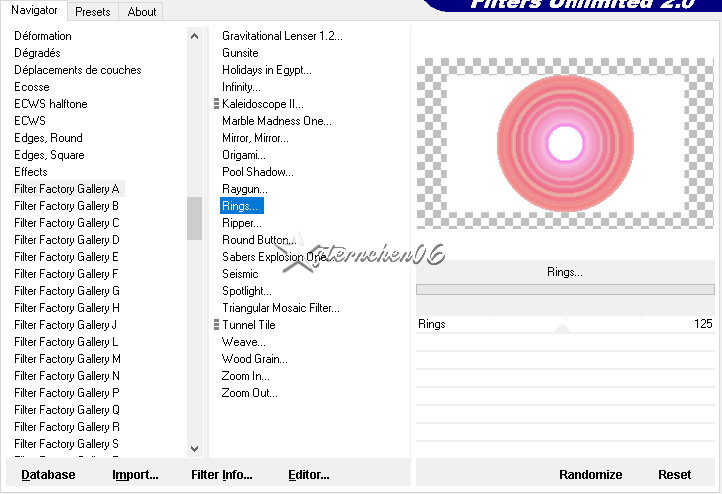
Task: Adjust the Rings slider handle
Action: coord(562,325)
